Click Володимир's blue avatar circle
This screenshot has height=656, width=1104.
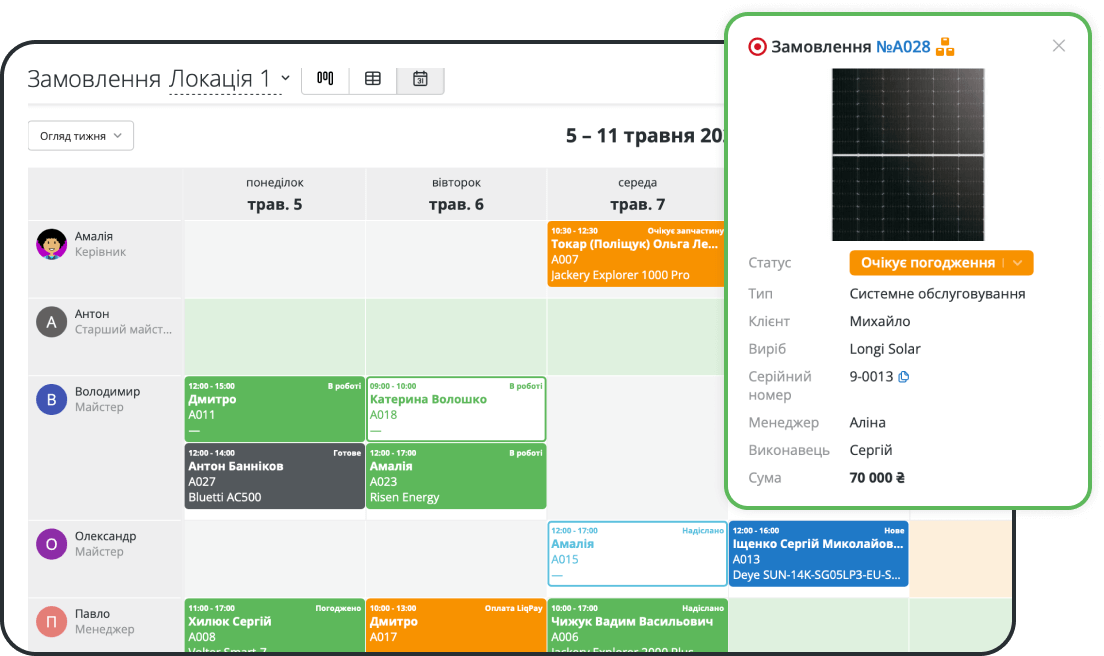(x=52, y=399)
